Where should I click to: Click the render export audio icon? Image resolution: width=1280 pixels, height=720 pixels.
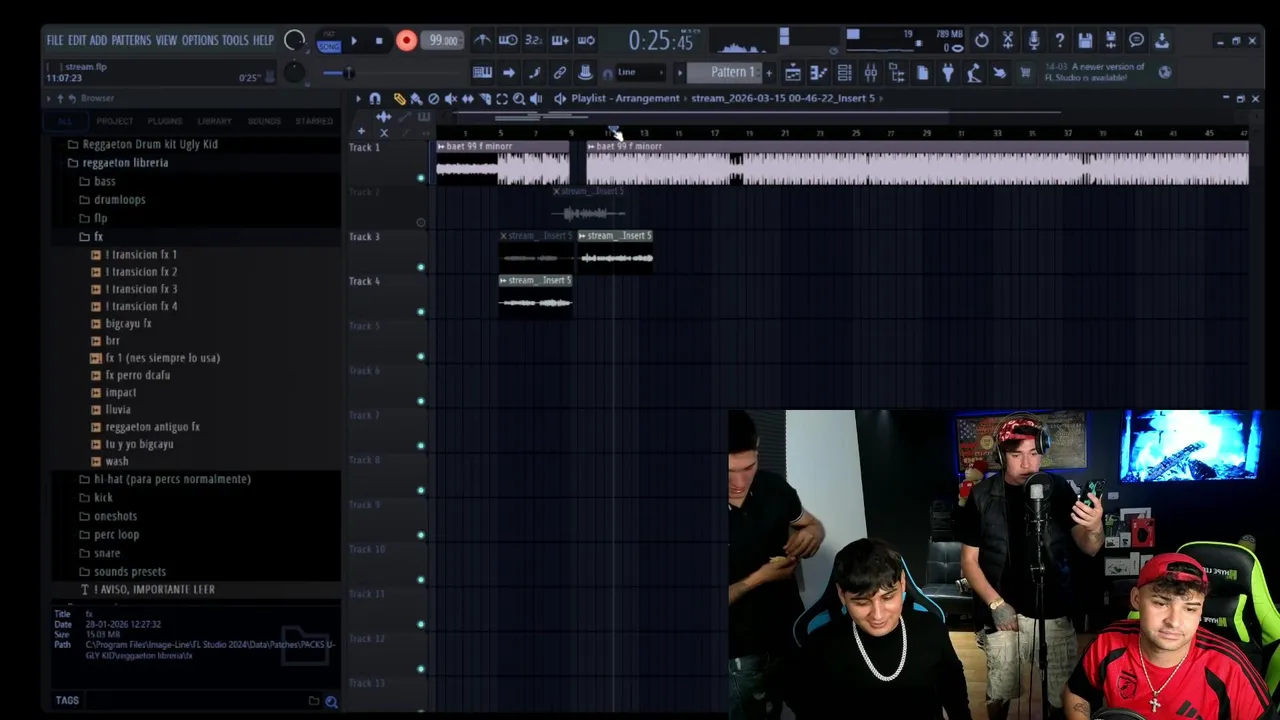[1111, 40]
